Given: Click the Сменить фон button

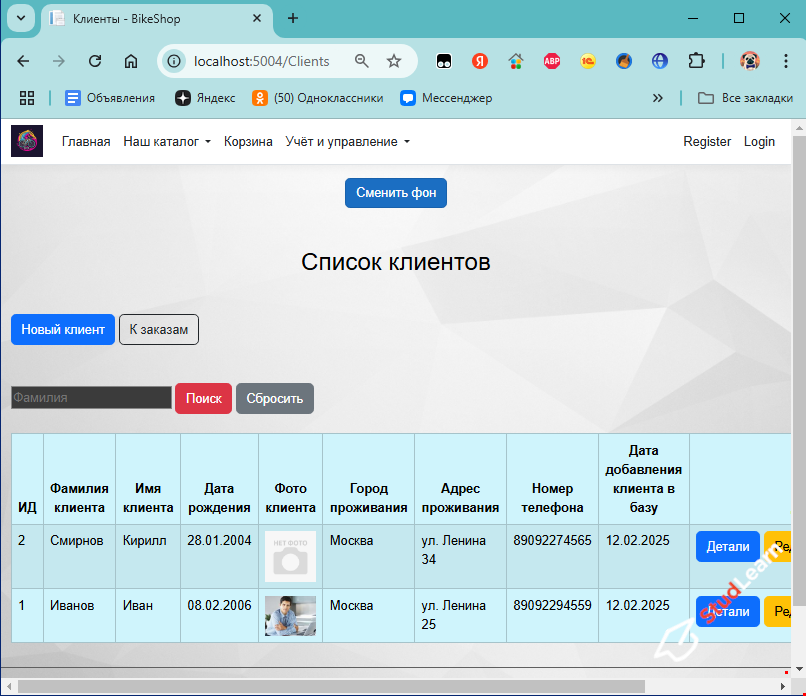Looking at the screenshot, I should pos(395,193).
